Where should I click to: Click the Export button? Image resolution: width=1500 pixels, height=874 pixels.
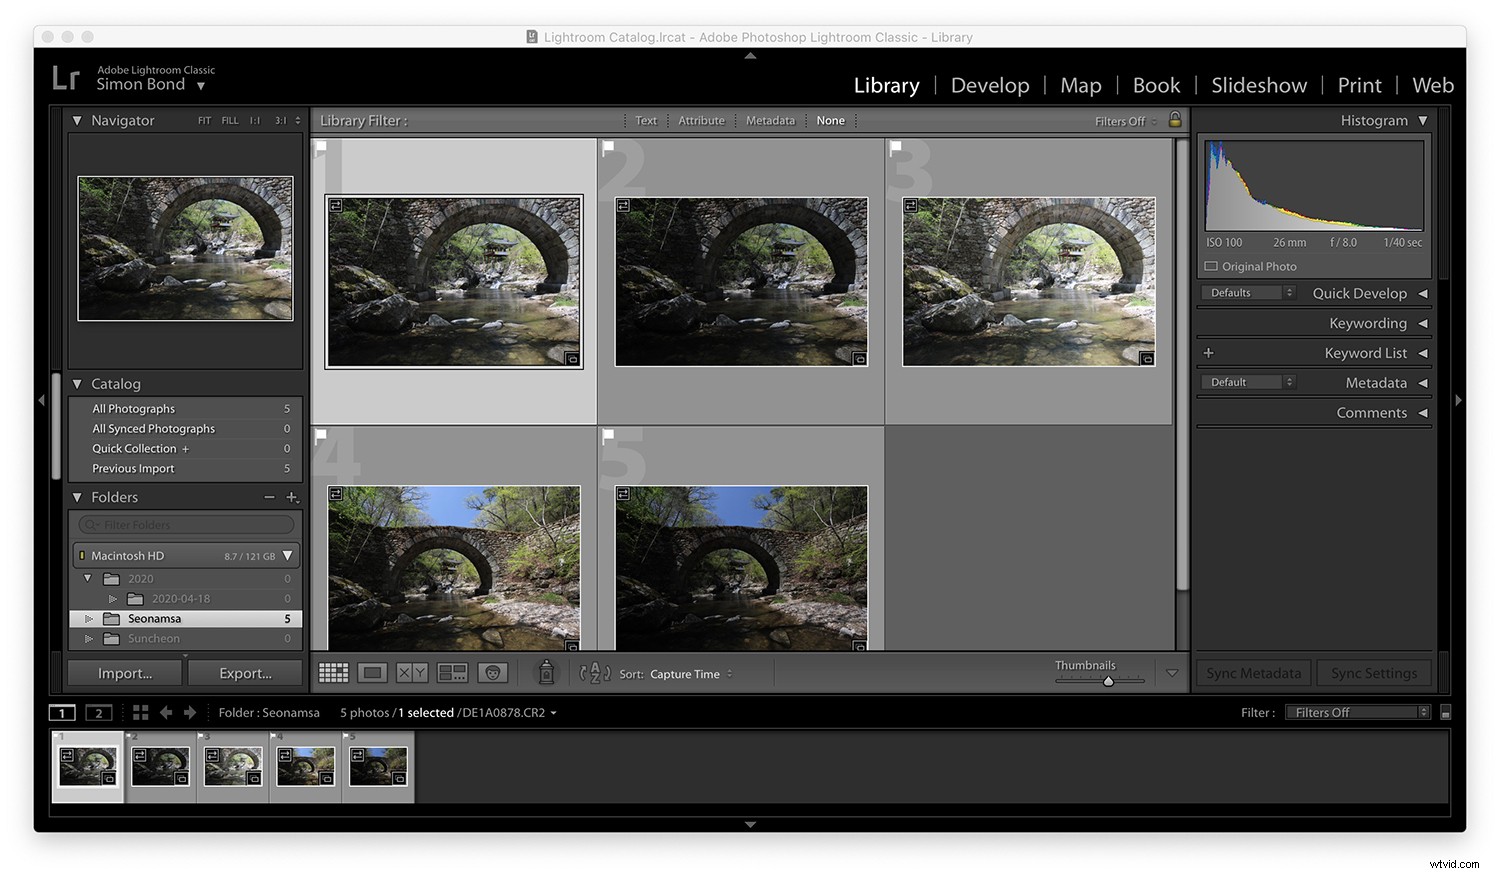click(244, 672)
